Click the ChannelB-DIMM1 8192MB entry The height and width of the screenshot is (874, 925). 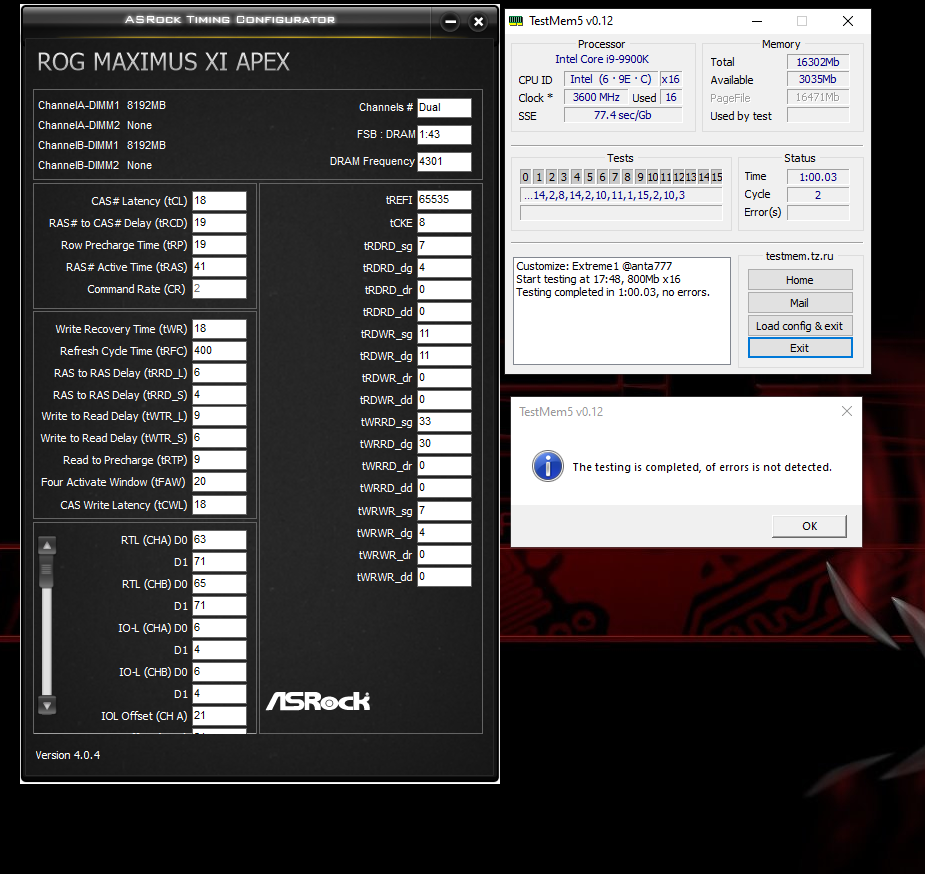point(102,145)
